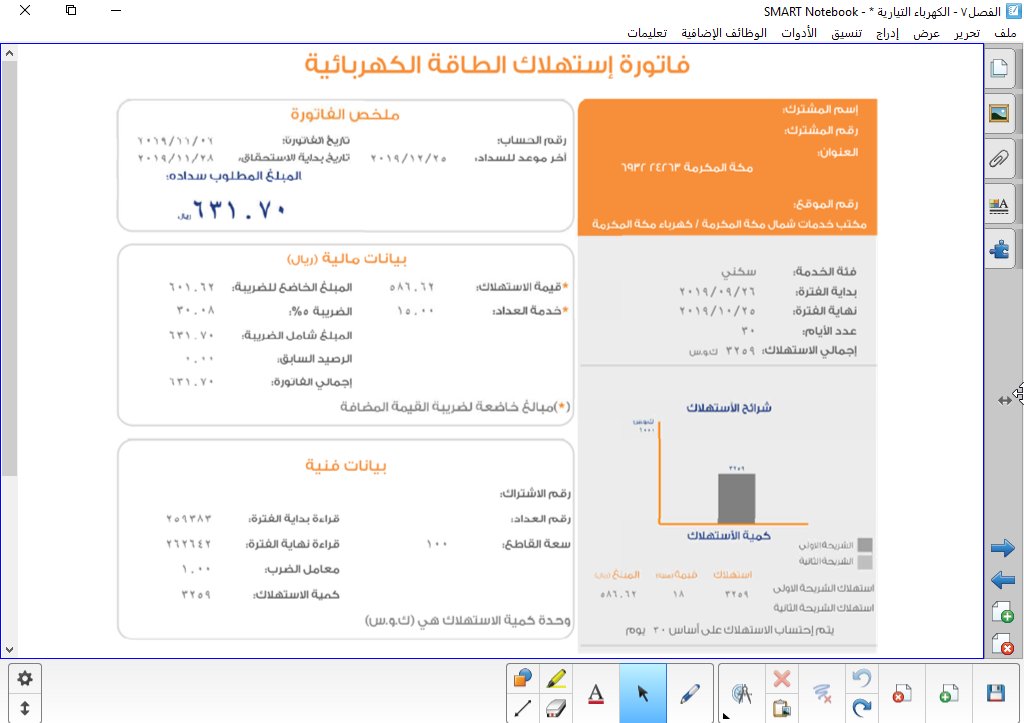This screenshot has width=1024, height=723.
Task: Open the Add-ons puzzle piece tab
Action: pyautogui.click(x=999, y=249)
